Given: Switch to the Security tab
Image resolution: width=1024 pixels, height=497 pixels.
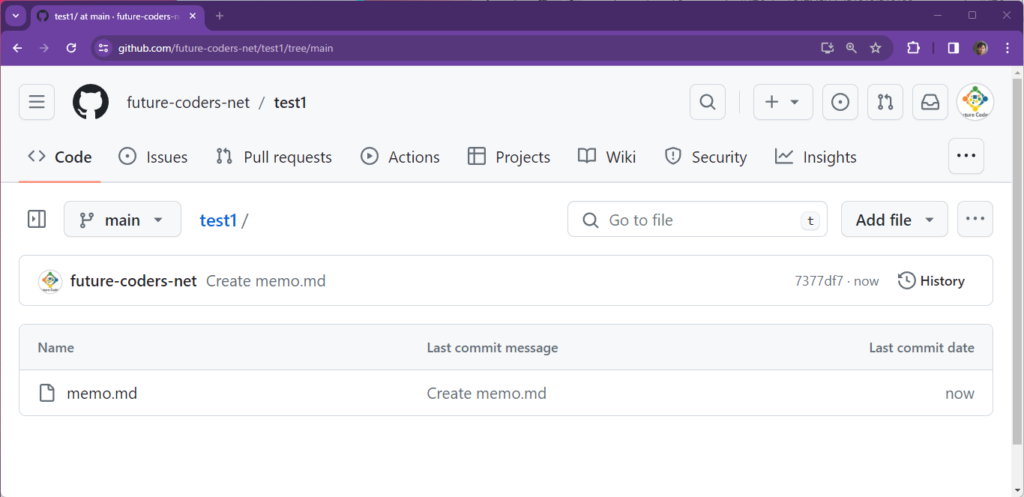Looking at the screenshot, I should (x=705, y=157).
